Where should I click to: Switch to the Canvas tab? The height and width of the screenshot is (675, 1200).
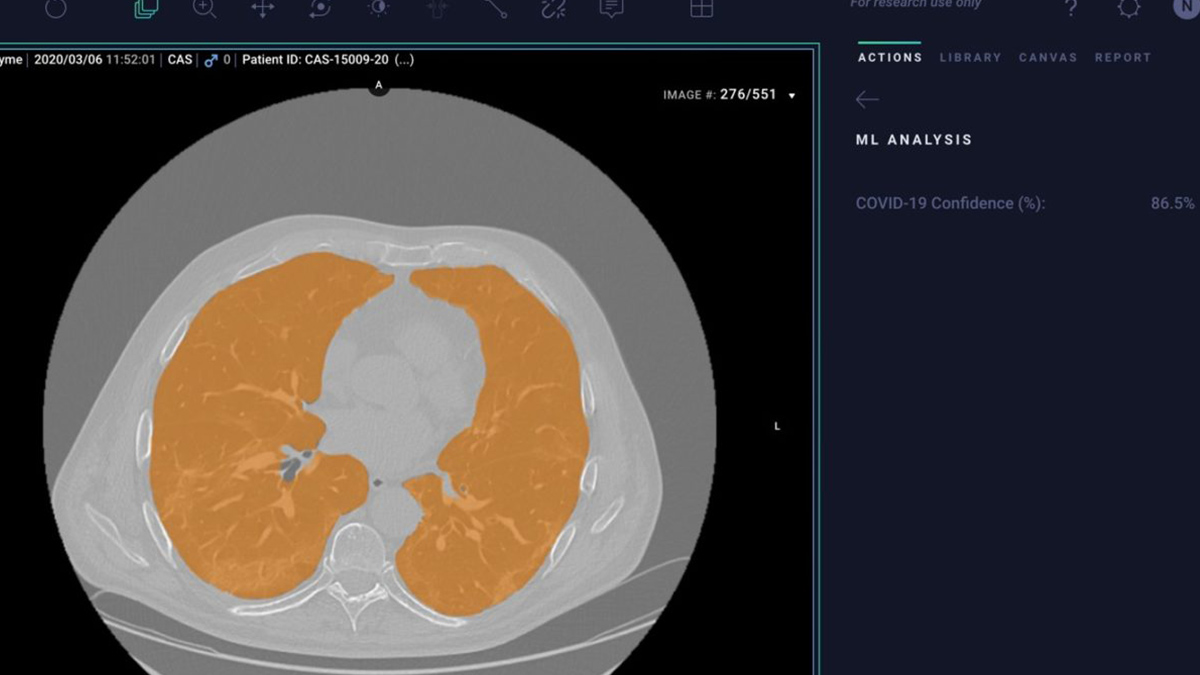(x=1048, y=58)
